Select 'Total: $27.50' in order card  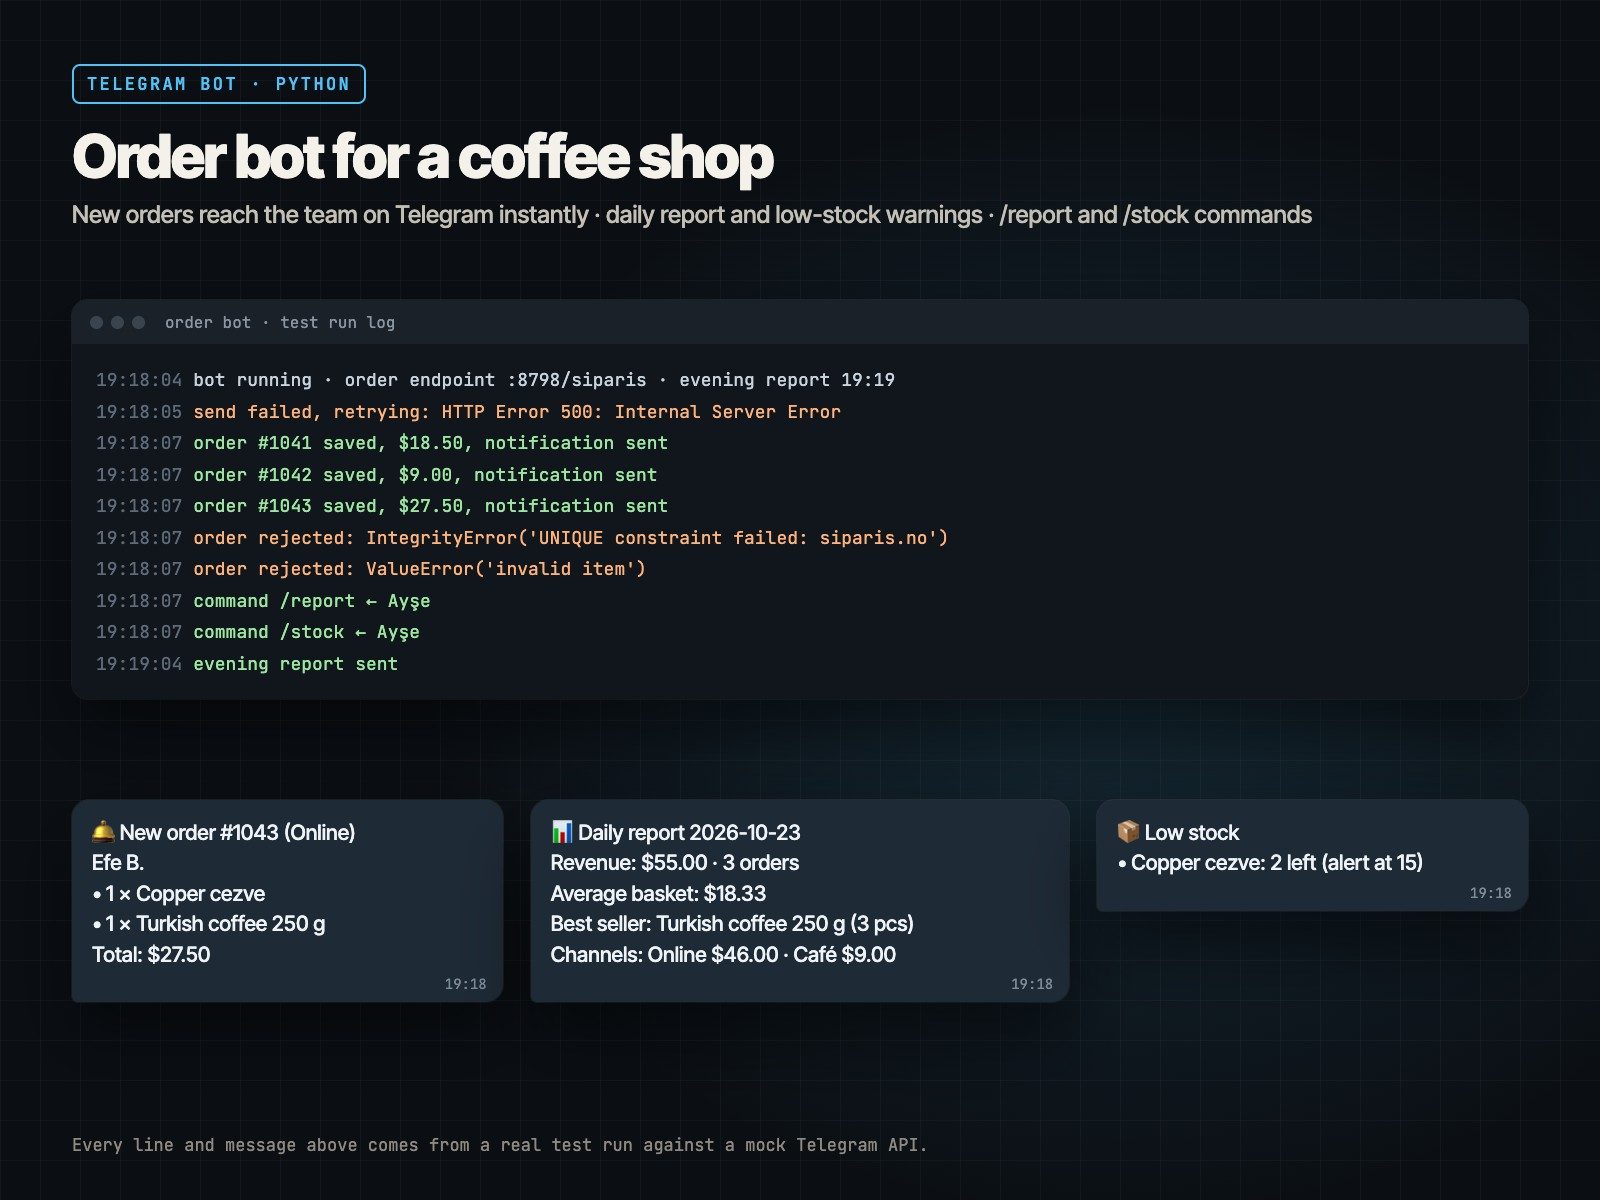point(151,955)
